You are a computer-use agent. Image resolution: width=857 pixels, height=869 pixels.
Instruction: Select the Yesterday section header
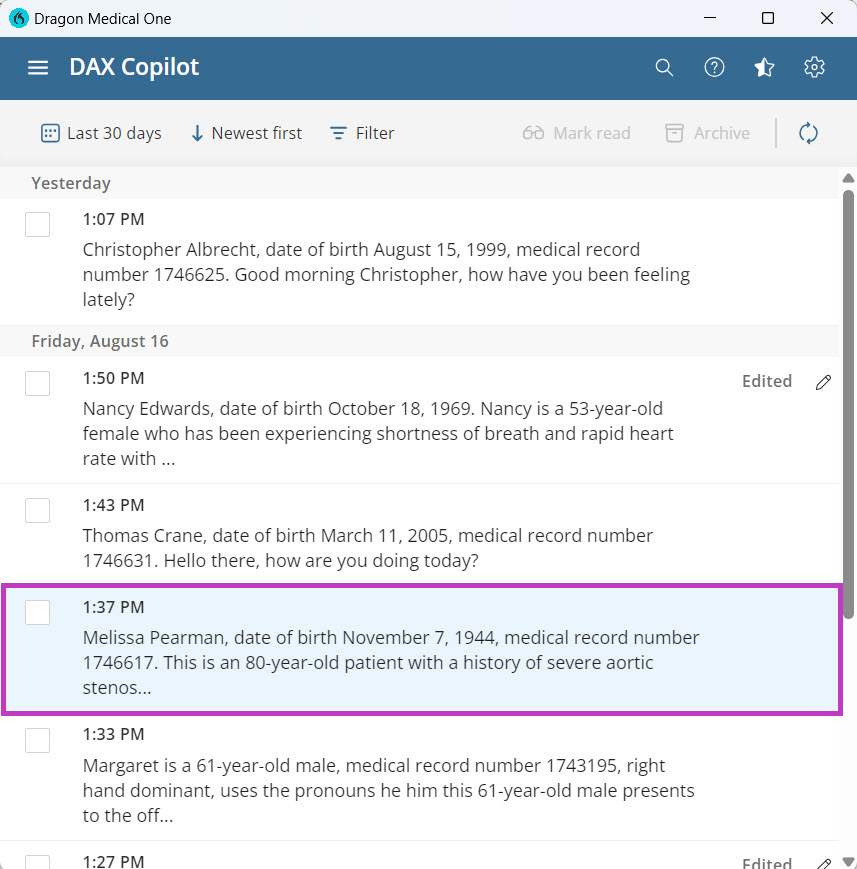70,183
